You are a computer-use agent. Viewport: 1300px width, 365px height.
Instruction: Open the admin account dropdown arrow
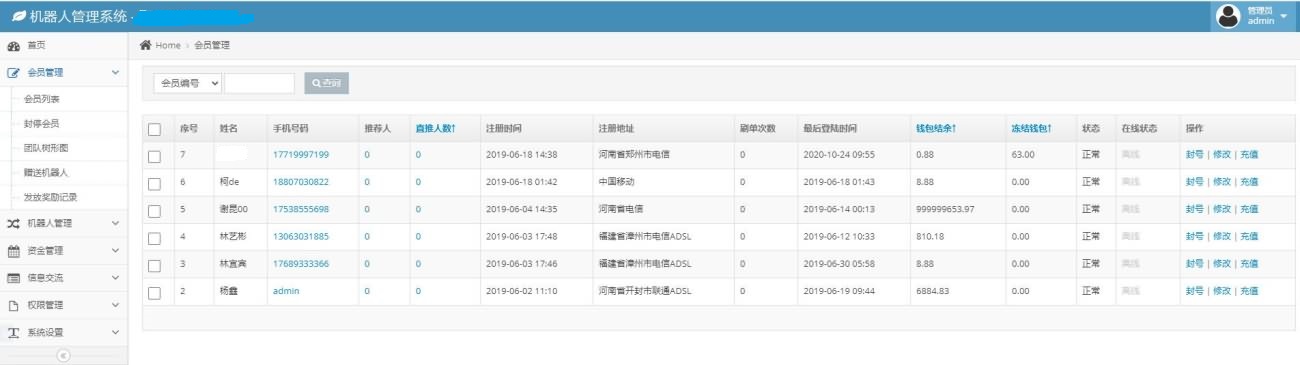[1283, 16]
